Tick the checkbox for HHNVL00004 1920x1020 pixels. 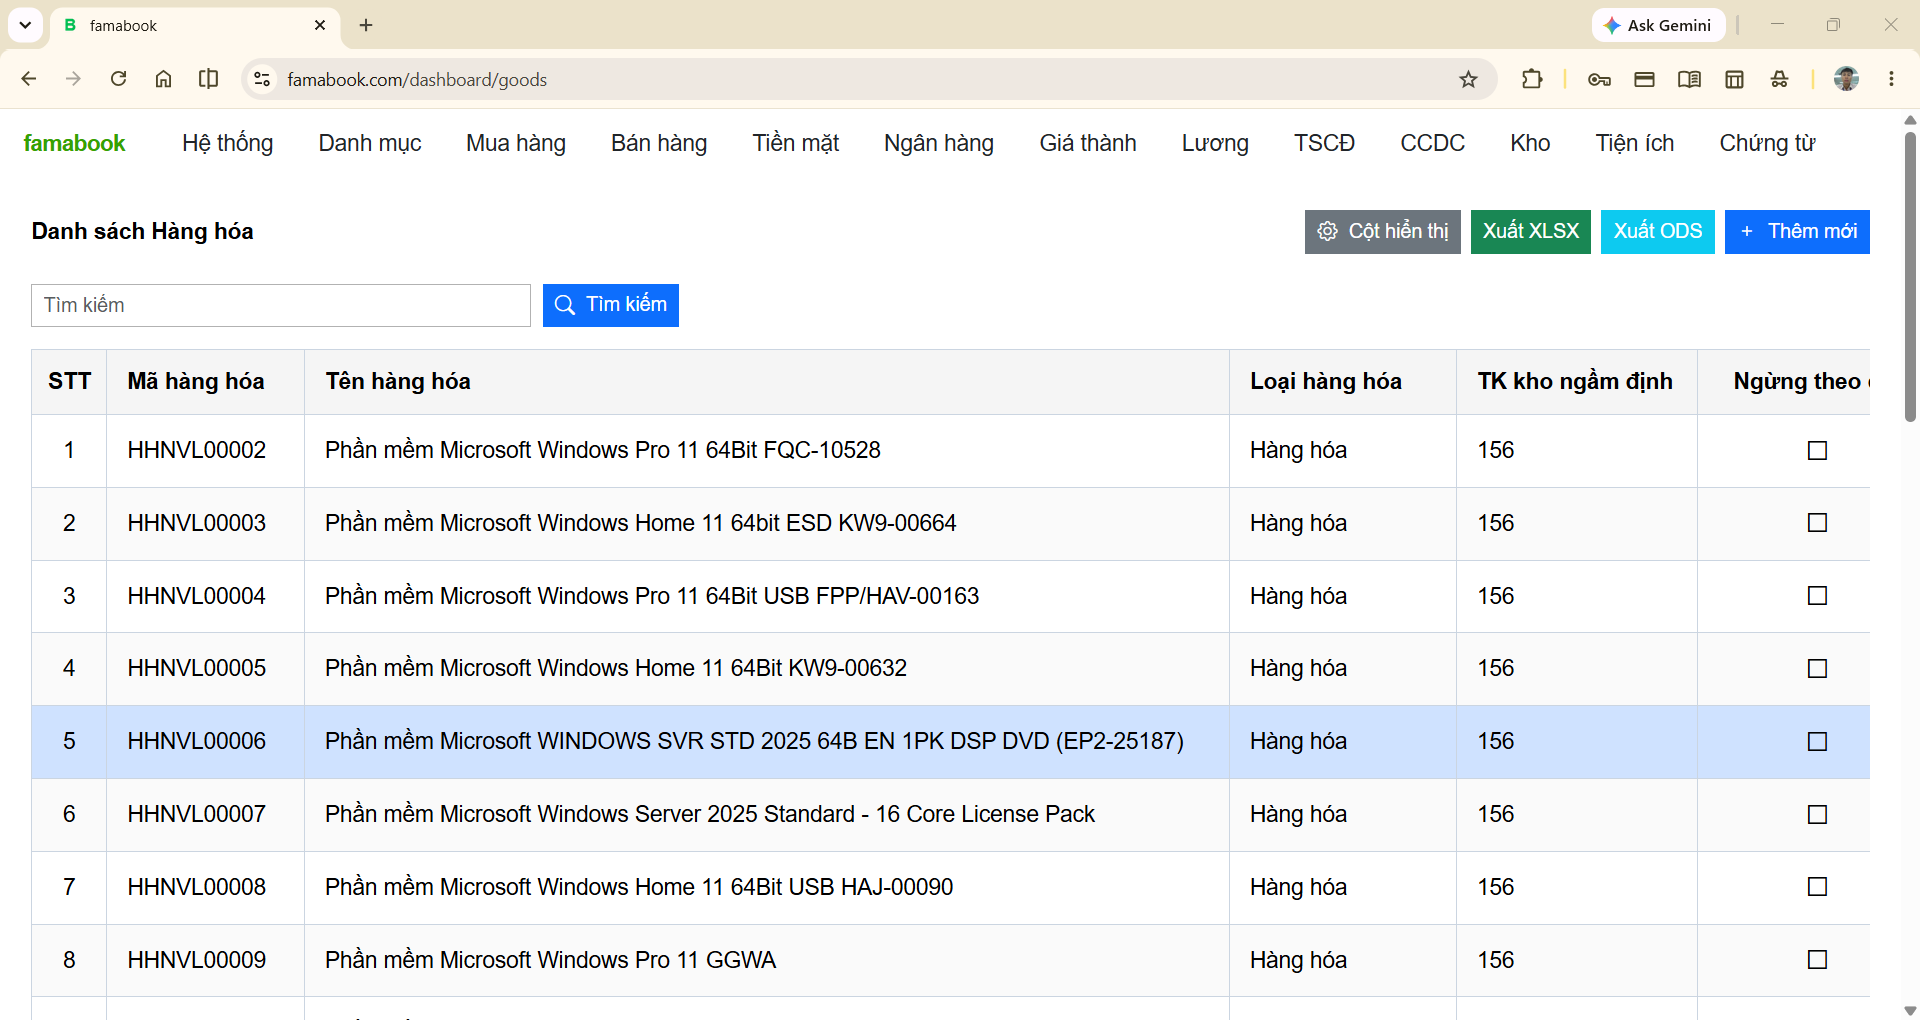coord(1817,596)
